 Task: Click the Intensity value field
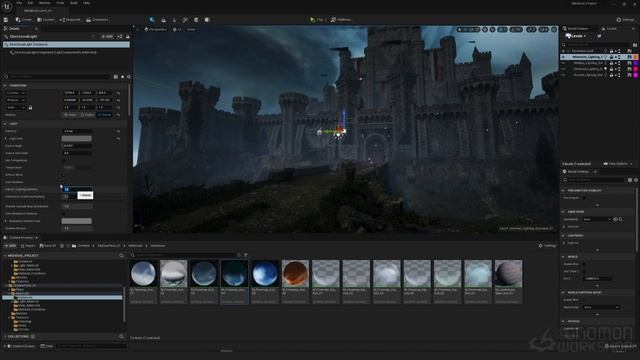(77, 131)
